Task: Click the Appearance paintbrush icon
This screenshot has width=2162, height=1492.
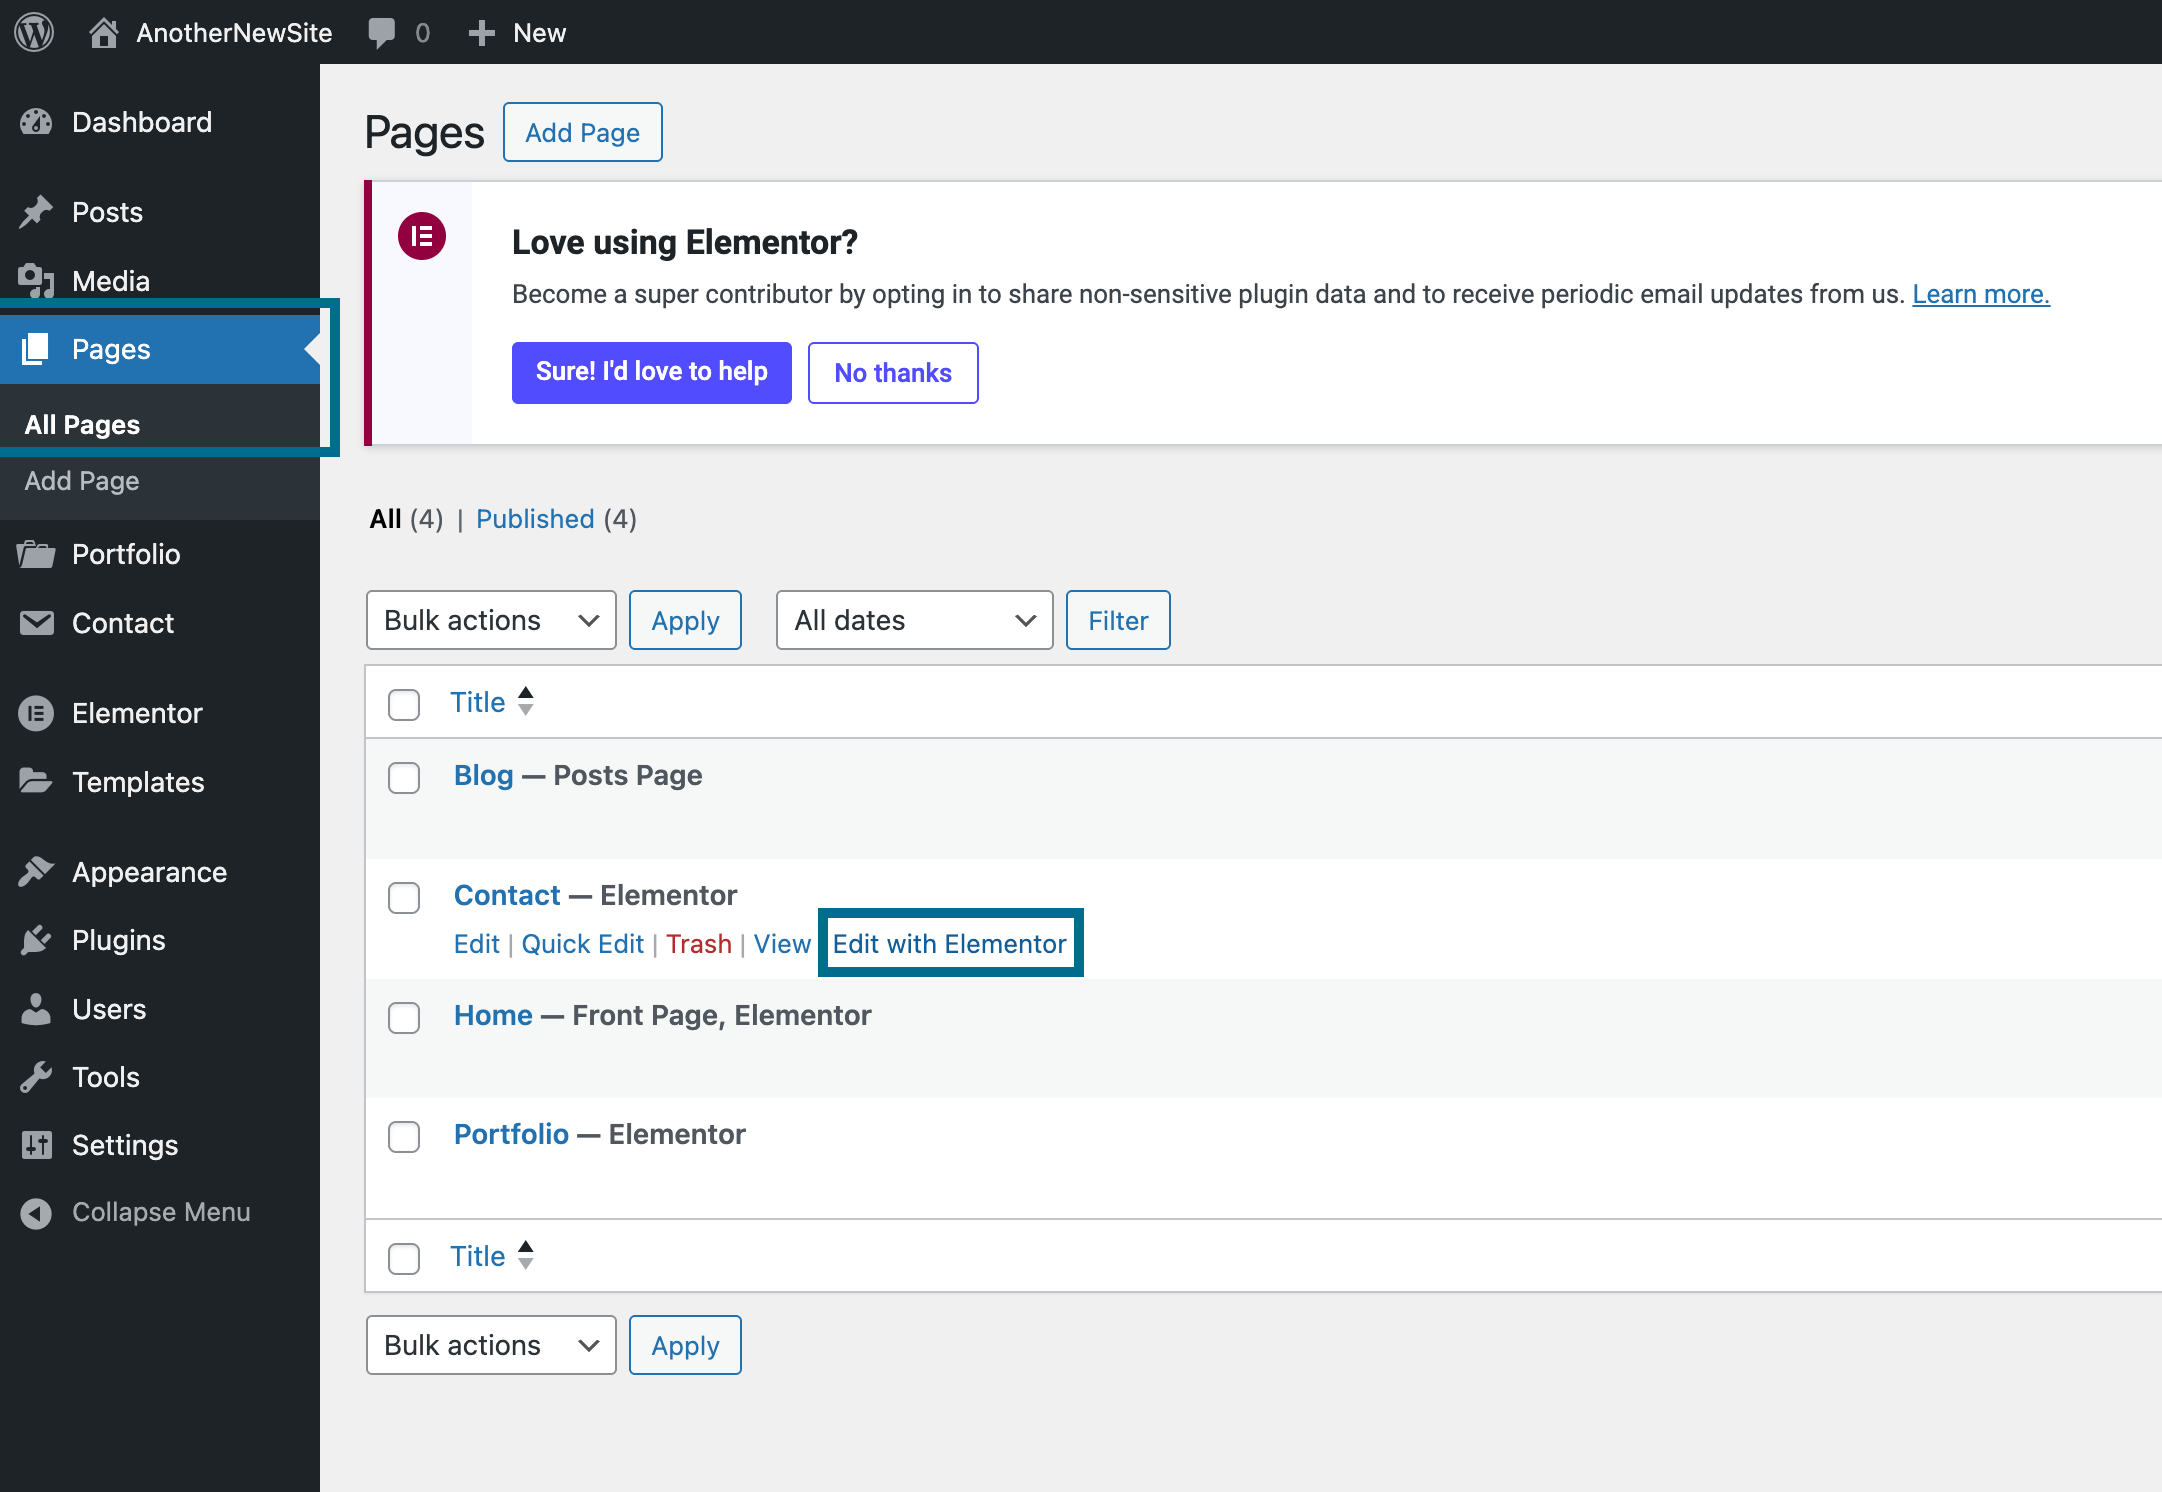Action: click(36, 872)
